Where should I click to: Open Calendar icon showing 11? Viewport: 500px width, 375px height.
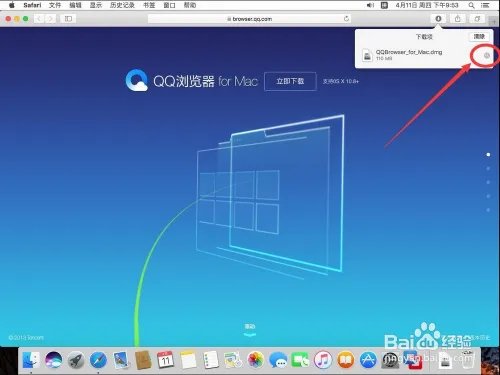coord(165,360)
